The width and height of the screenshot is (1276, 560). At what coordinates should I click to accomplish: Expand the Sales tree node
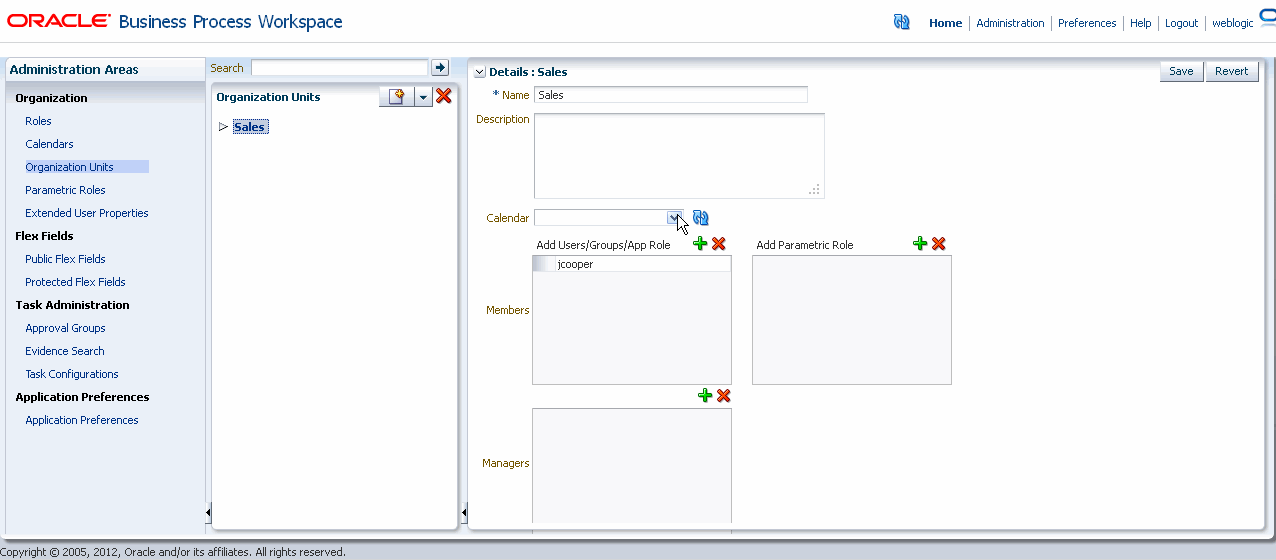tap(223, 127)
